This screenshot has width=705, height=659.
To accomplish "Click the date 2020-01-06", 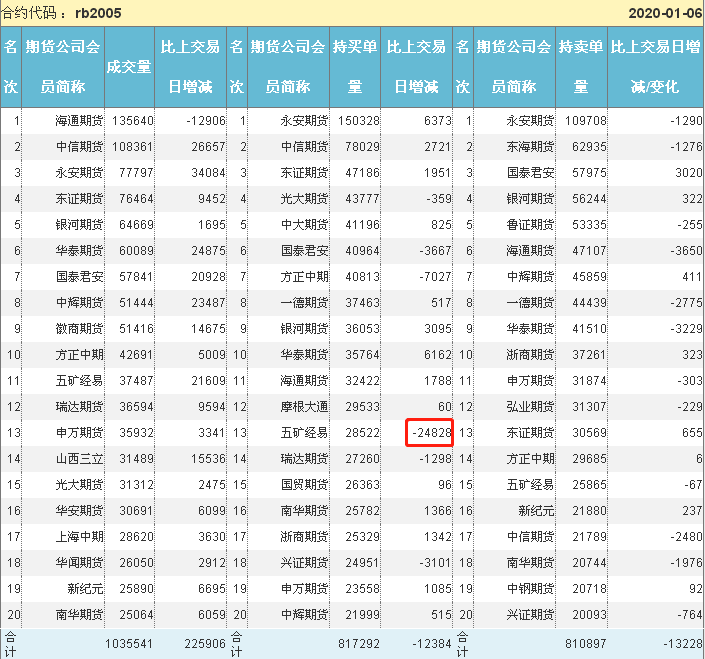I will click(x=665, y=13).
